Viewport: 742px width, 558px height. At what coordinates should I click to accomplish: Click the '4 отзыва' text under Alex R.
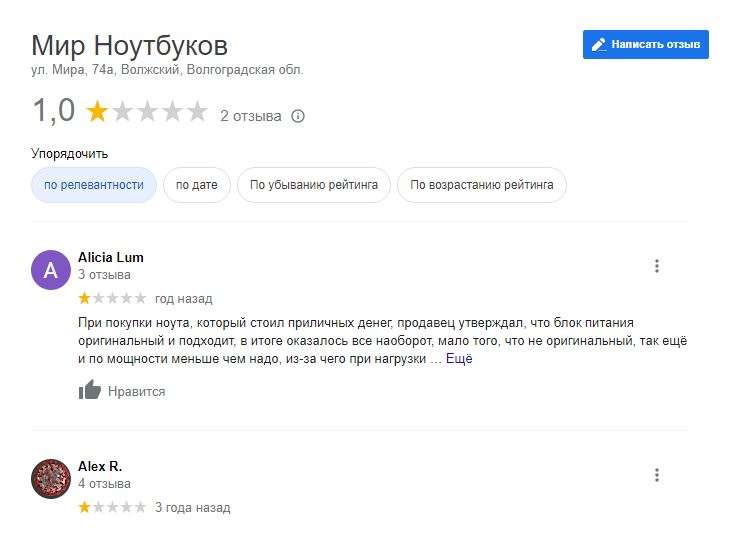104,484
